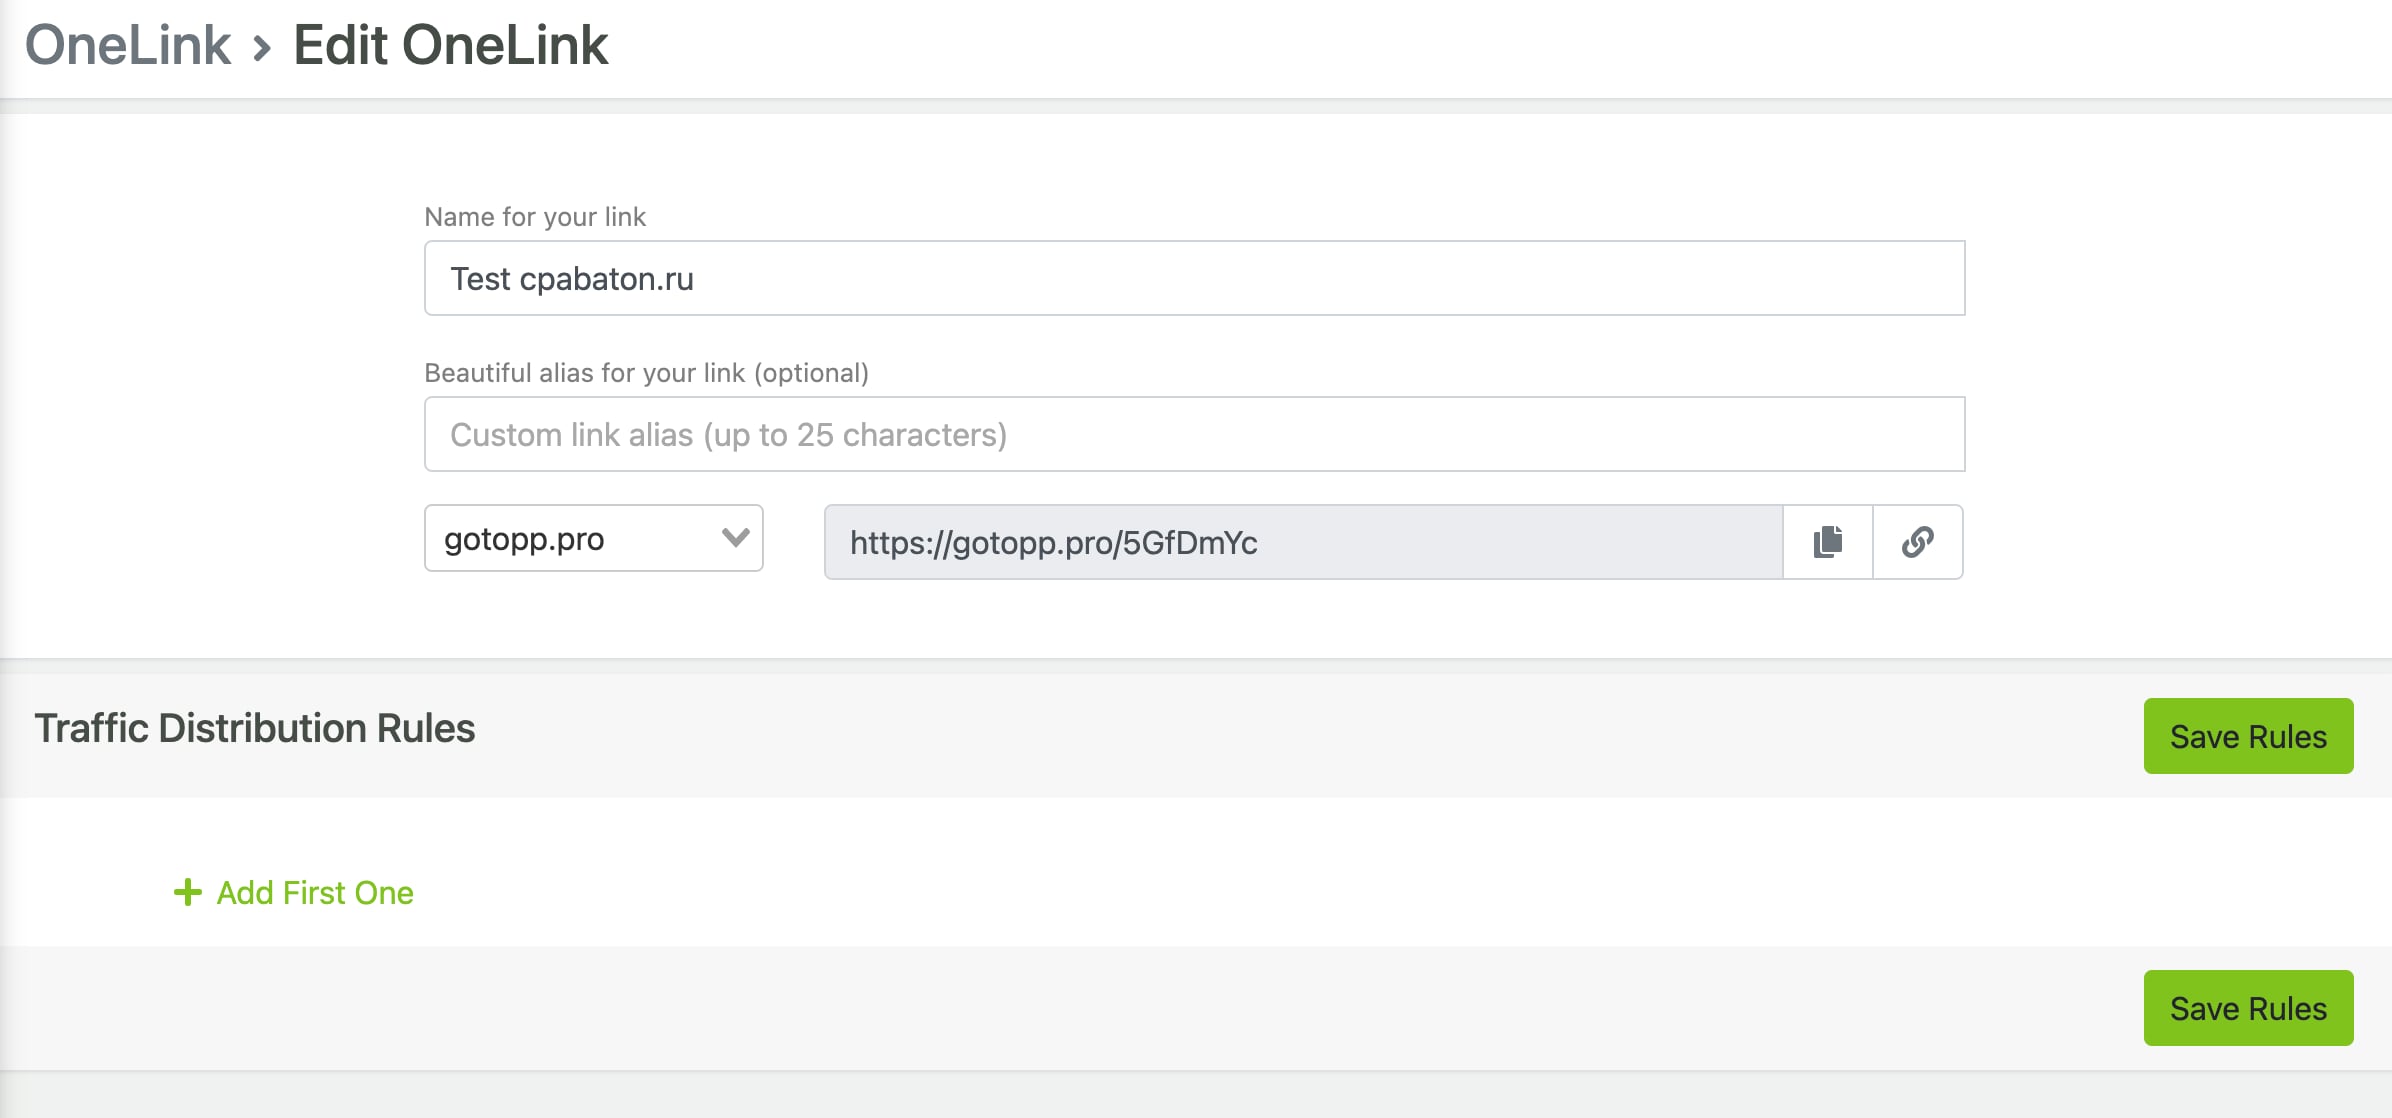Click OneLink in the breadcrumb
The width and height of the screenshot is (2392, 1118).
click(128, 45)
